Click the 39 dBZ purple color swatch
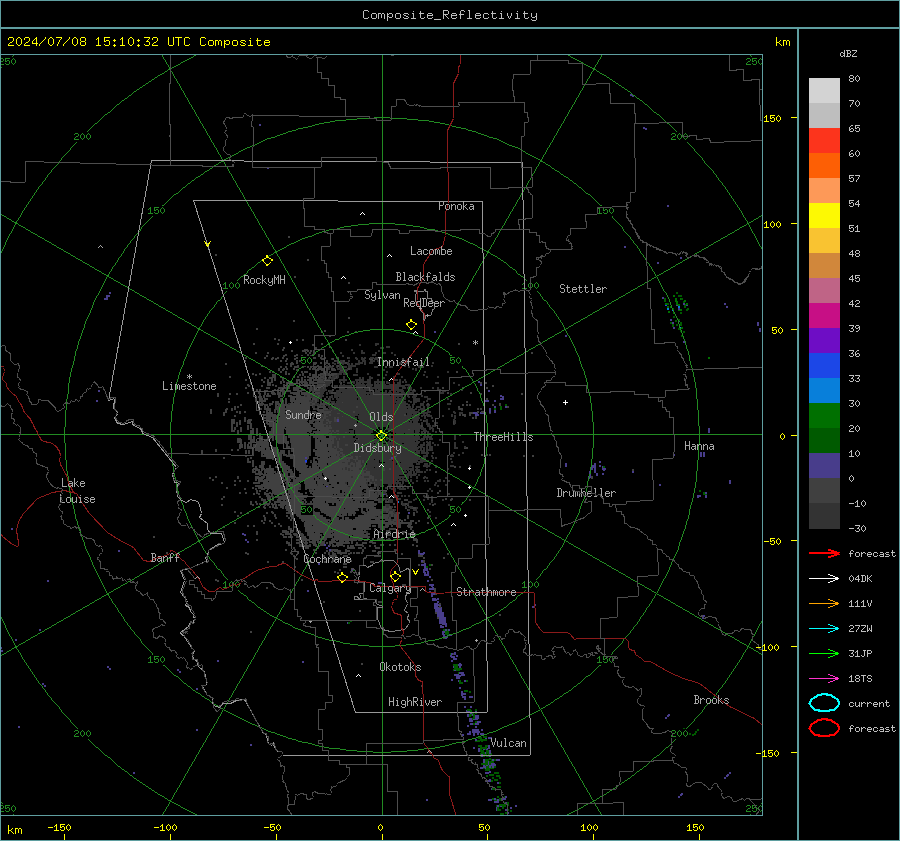This screenshot has width=900, height=841. coord(824,341)
